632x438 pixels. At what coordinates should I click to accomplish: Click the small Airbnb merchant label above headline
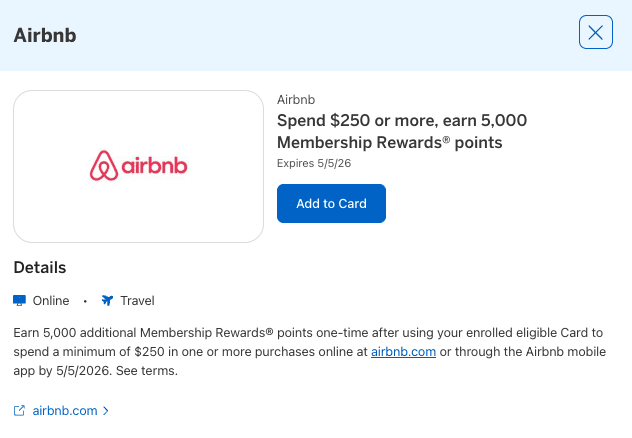(x=295, y=99)
